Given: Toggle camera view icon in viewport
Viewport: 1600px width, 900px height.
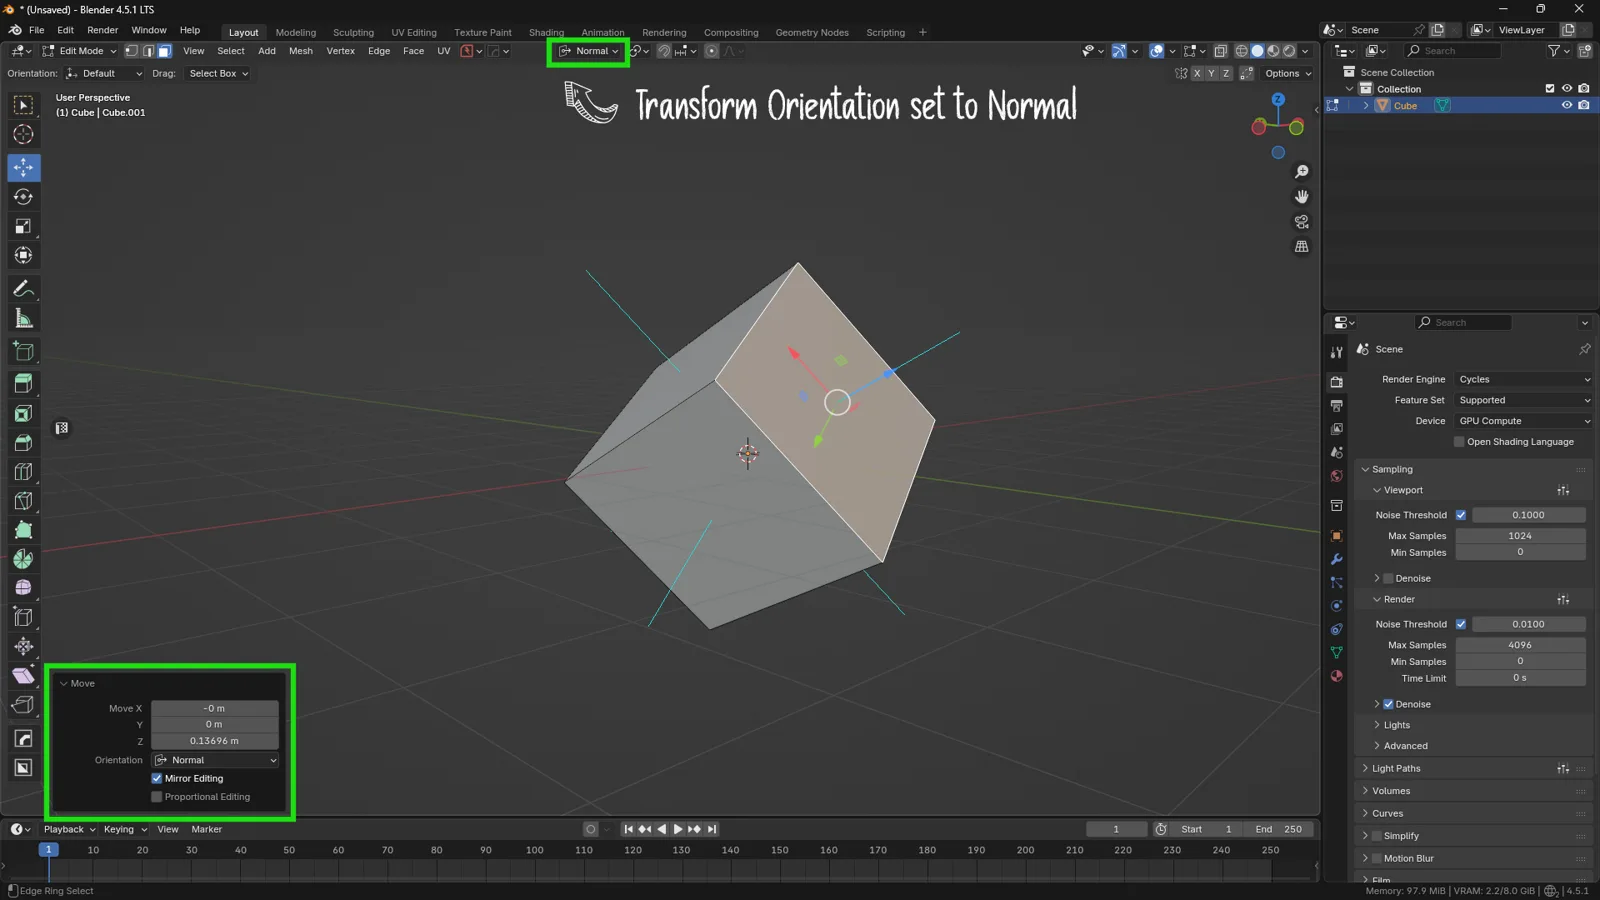Looking at the screenshot, I should [1301, 222].
